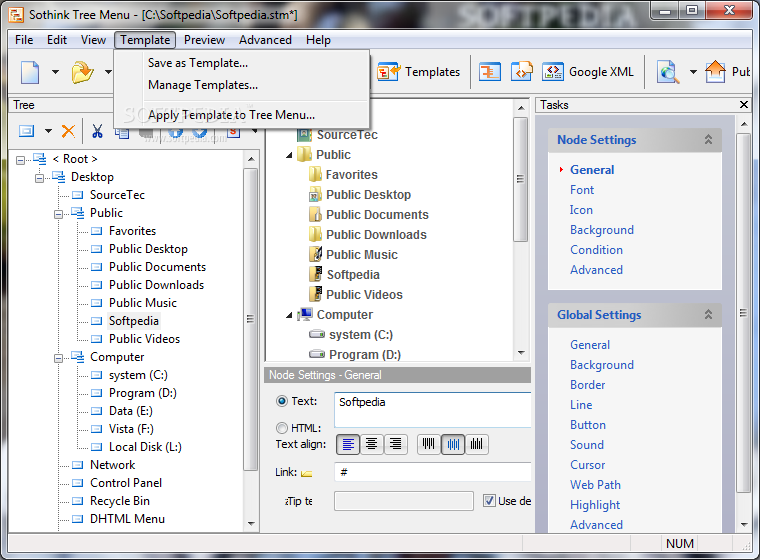This screenshot has width=760, height=560.
Task: Select Control Panel in Tree panel
Action: tap(126, 483)
